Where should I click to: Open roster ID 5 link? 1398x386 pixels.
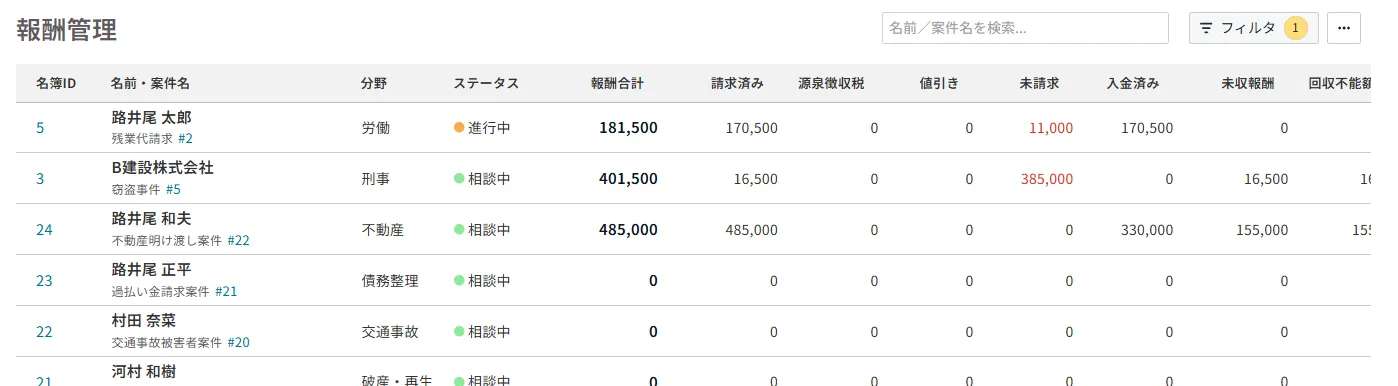[x=40, y=128]
